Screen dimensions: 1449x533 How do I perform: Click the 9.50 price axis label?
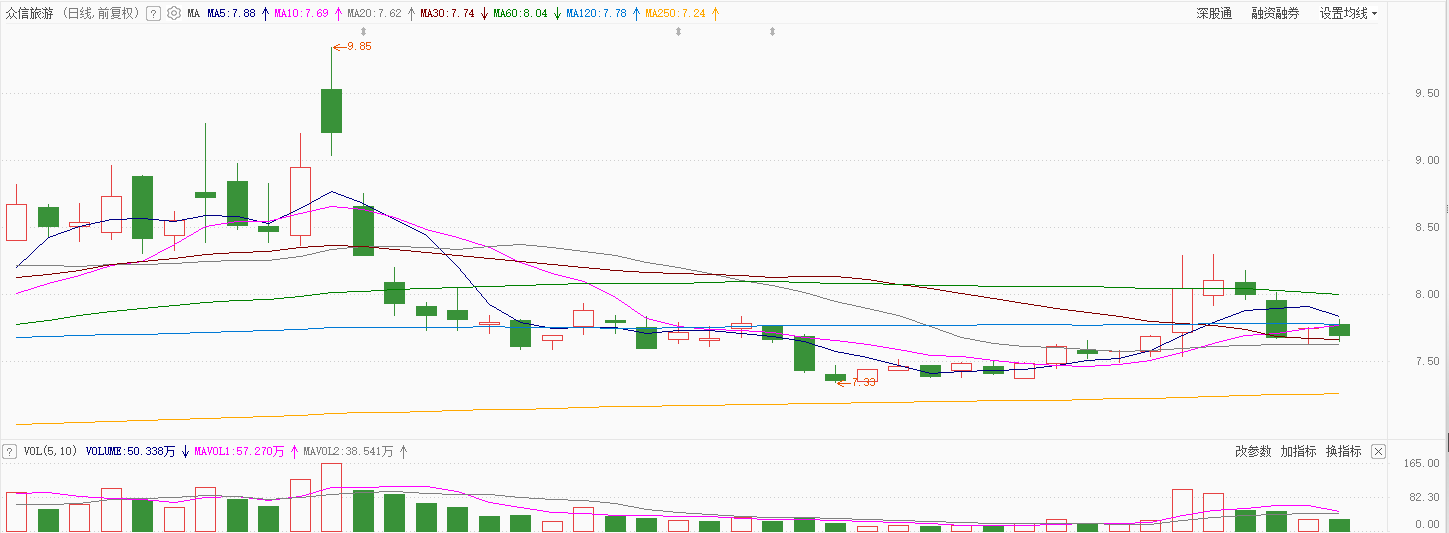(1427, 93)
